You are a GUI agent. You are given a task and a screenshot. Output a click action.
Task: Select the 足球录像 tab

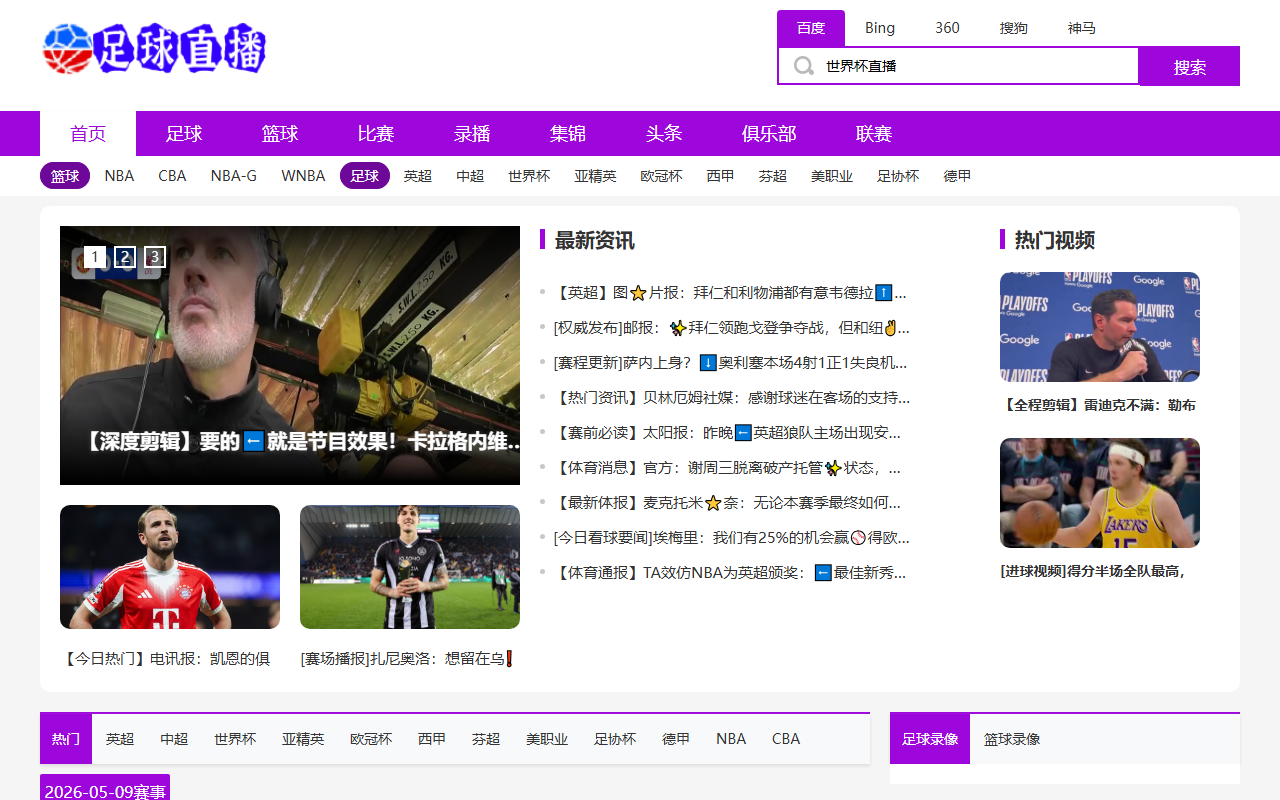click(930, 739)
